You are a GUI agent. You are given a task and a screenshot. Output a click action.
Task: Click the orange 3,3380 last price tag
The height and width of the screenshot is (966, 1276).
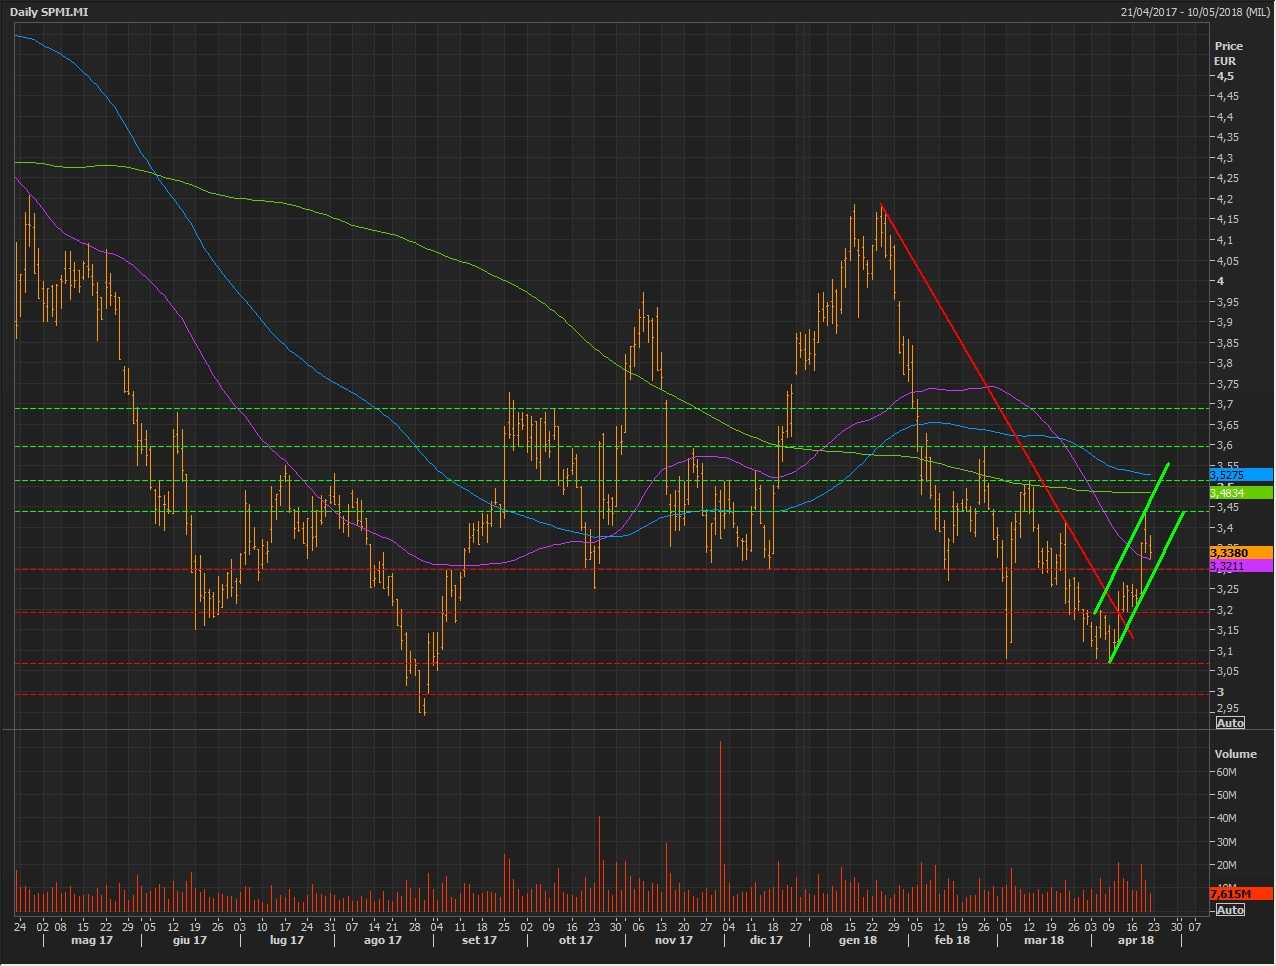[x=1240, y=553]
